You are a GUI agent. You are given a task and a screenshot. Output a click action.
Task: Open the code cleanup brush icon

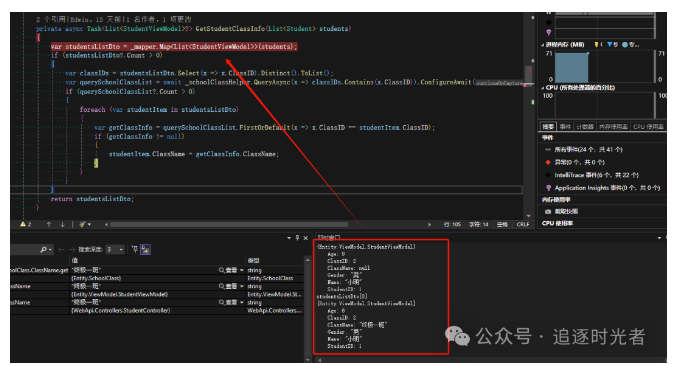pyautogui.click(x=82, y=225)
